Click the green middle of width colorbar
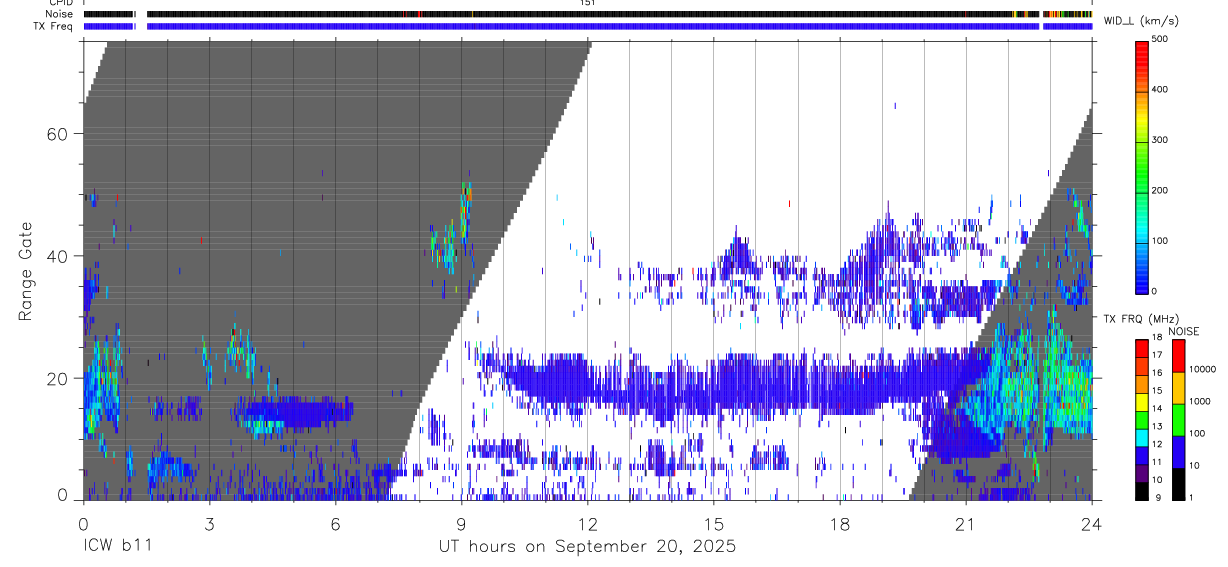 [x=1142, y=170]
